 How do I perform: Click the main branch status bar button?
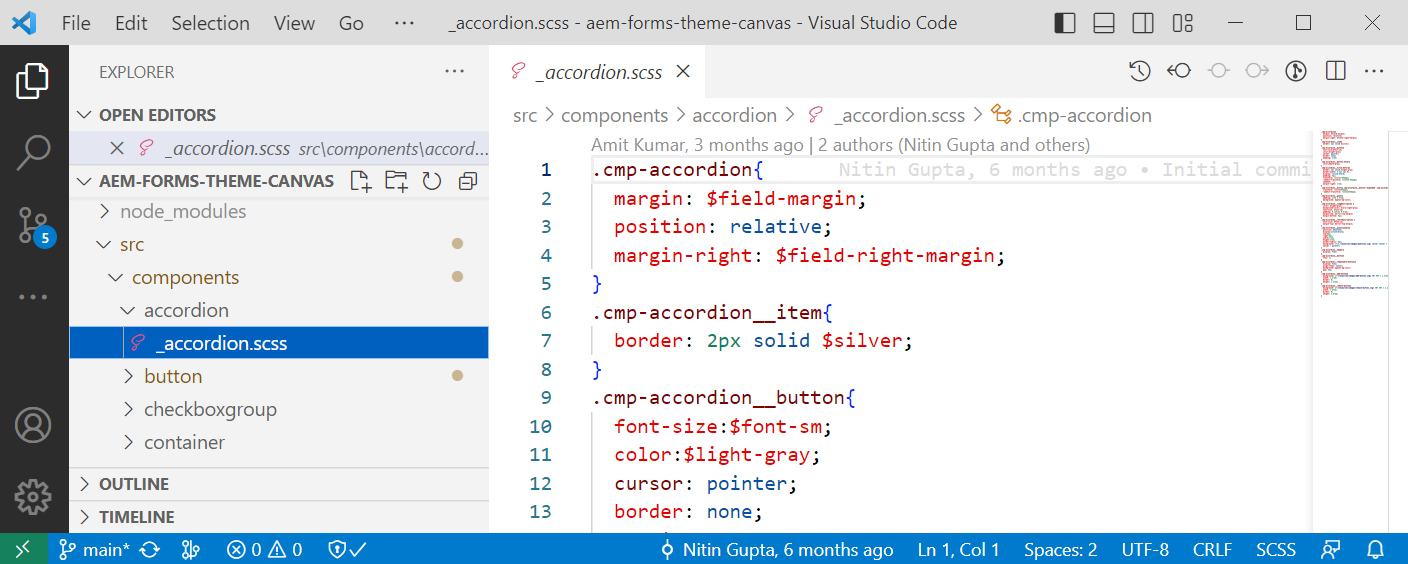(x=94, y=549)
